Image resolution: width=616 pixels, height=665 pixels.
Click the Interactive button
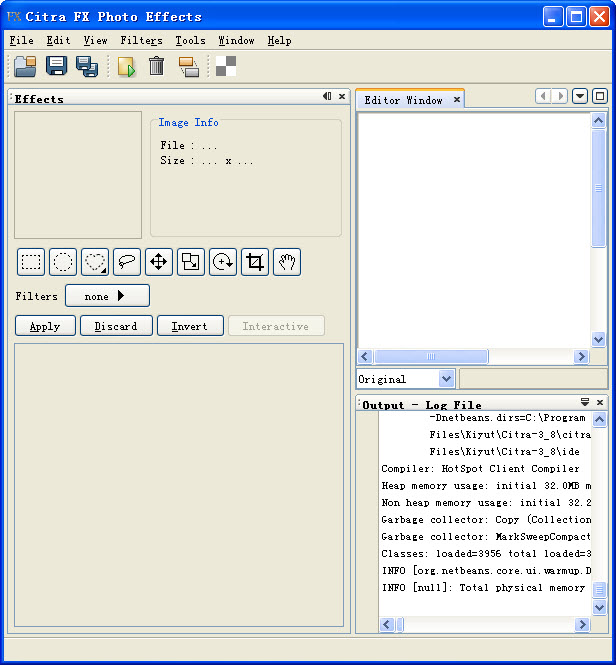coord(276,326)
